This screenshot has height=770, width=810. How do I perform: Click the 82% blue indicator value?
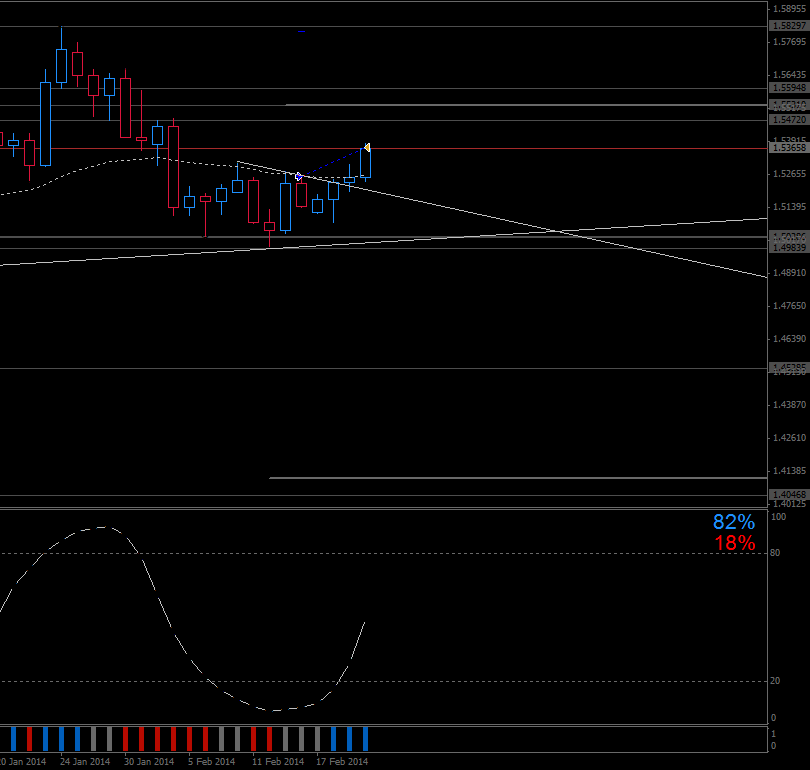coord(734,522)
